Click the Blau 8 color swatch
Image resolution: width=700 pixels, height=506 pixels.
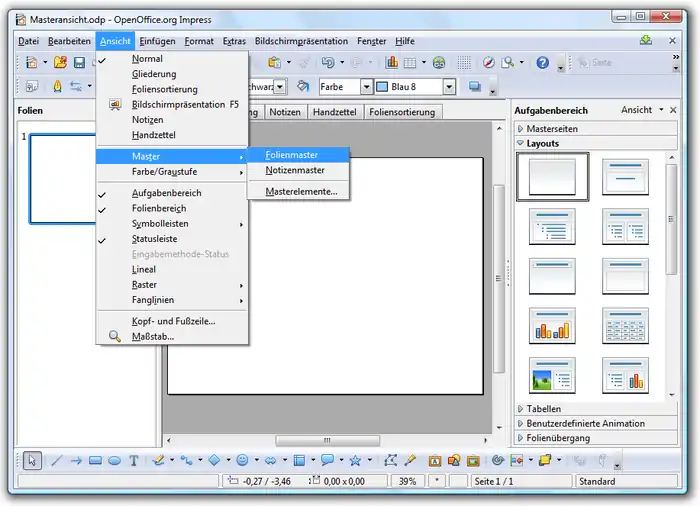(x=382, y=87)
